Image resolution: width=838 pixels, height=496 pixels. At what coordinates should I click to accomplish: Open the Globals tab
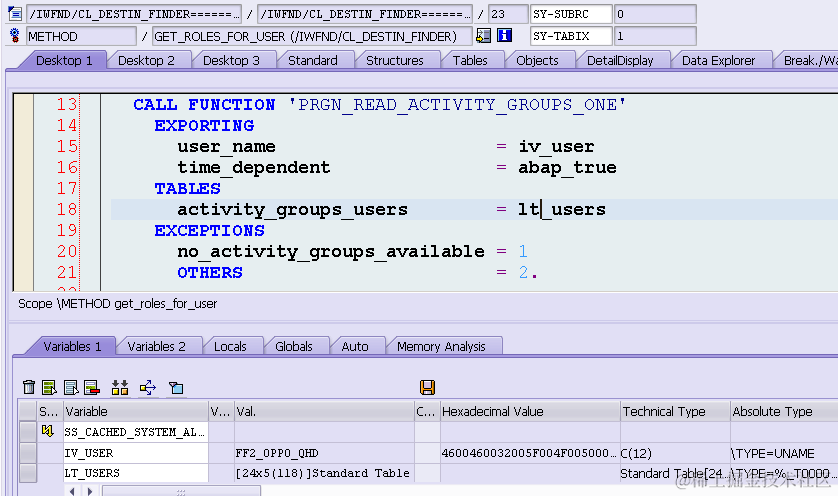pos(293,346)
